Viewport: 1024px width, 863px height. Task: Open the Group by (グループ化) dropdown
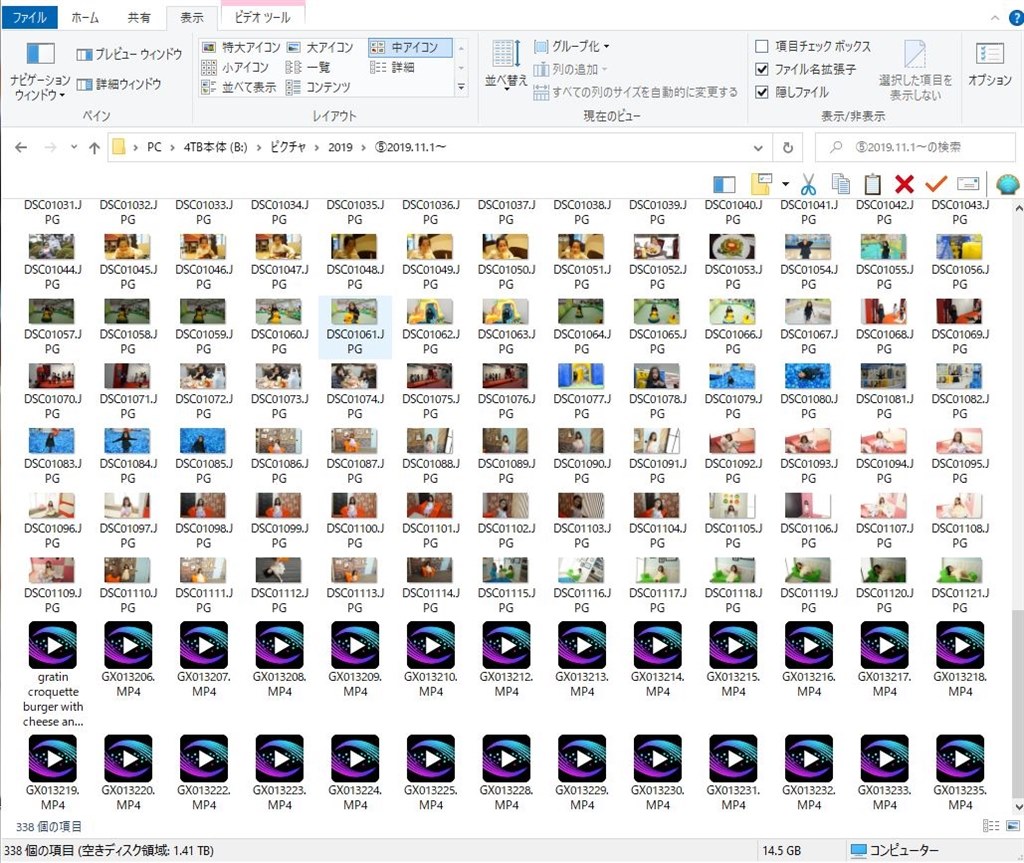point(571,46)
